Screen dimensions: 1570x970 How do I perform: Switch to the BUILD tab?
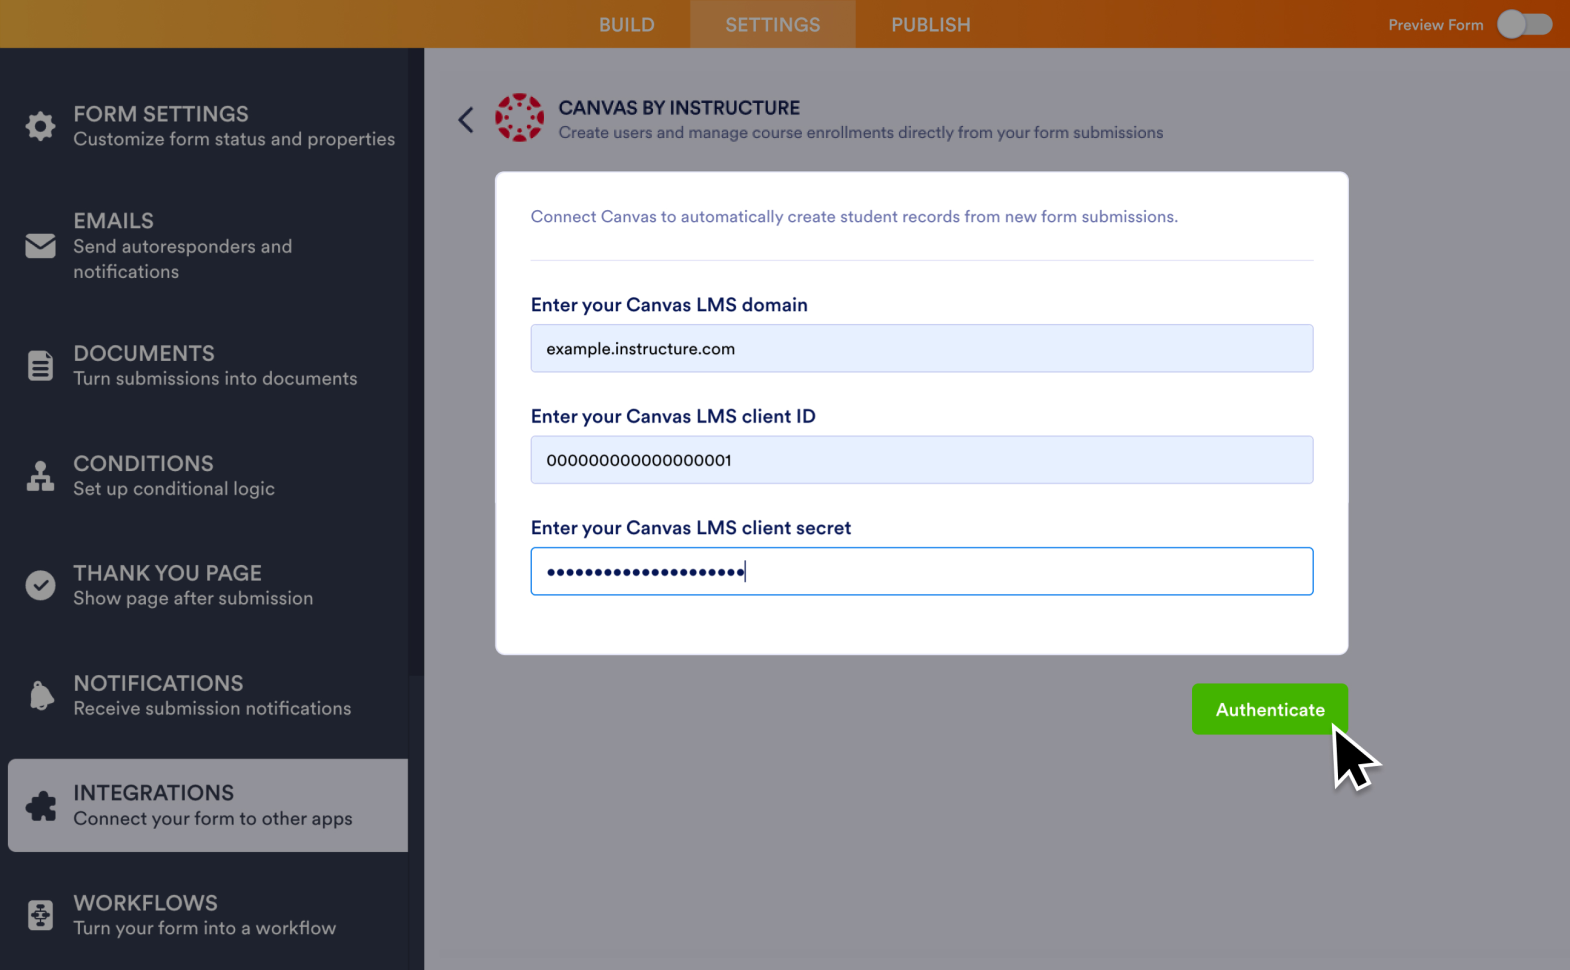(x=627, y=24)
